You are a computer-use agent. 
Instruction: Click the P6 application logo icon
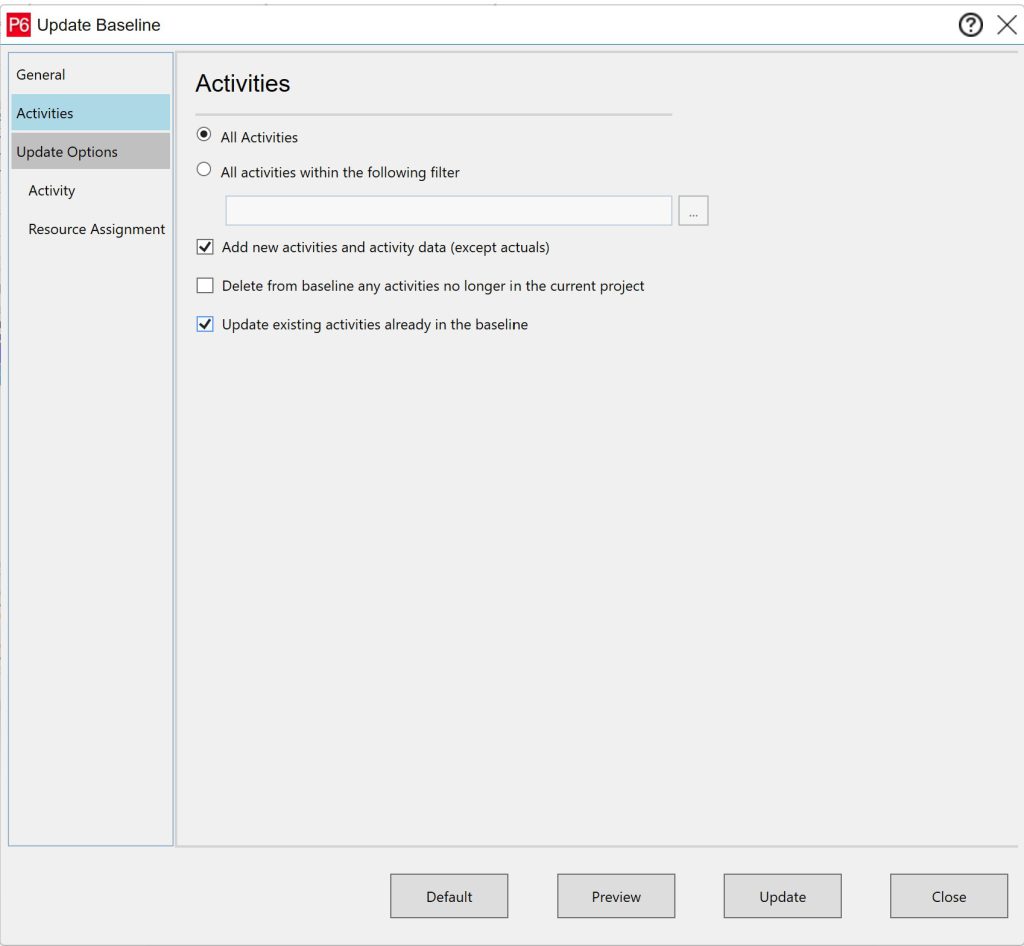19,25
